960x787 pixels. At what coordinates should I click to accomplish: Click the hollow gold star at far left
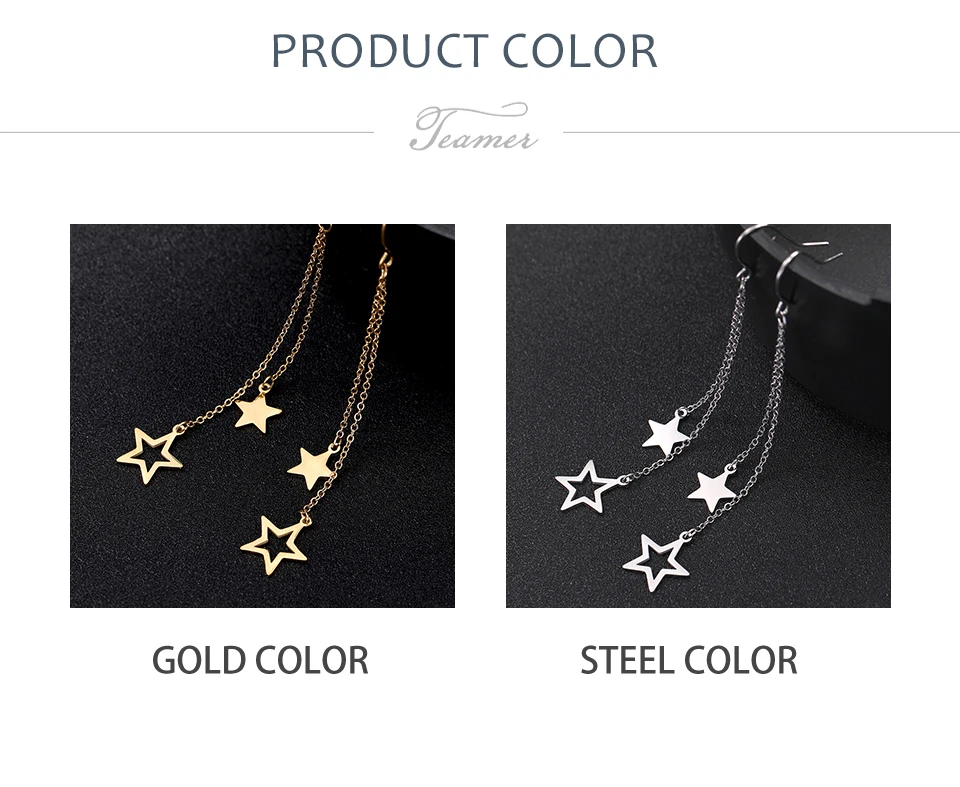point(150,455)
